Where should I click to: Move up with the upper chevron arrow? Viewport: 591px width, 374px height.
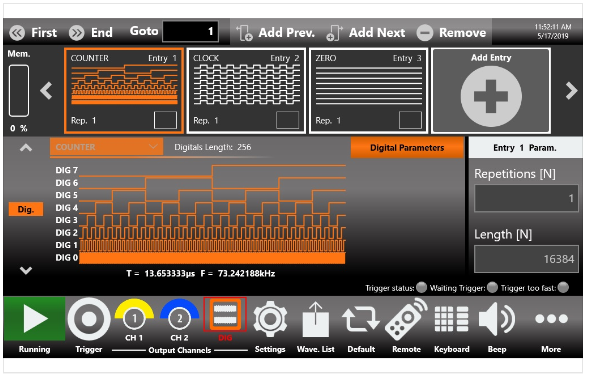tap(26, 147)
